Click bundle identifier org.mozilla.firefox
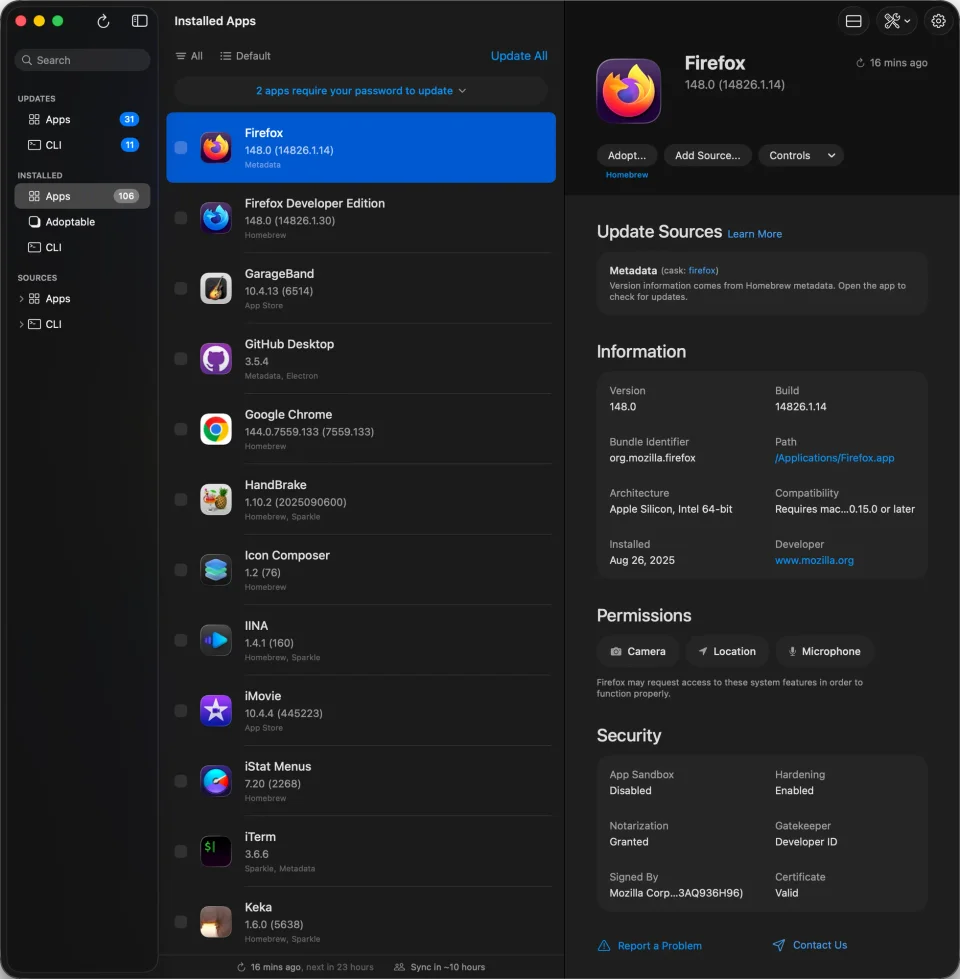960x979 pixels. tap(652, 458)
